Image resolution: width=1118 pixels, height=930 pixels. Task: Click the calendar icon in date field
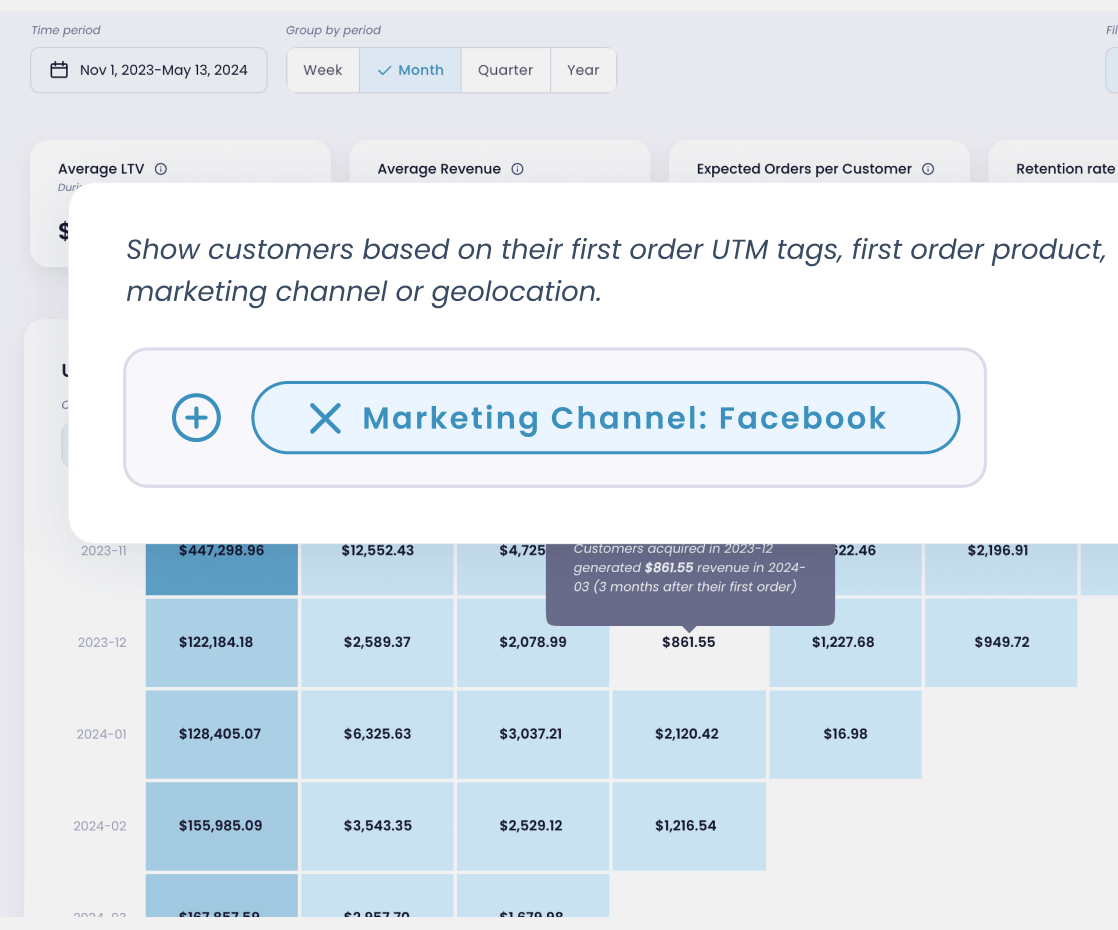tap(59, 70)
